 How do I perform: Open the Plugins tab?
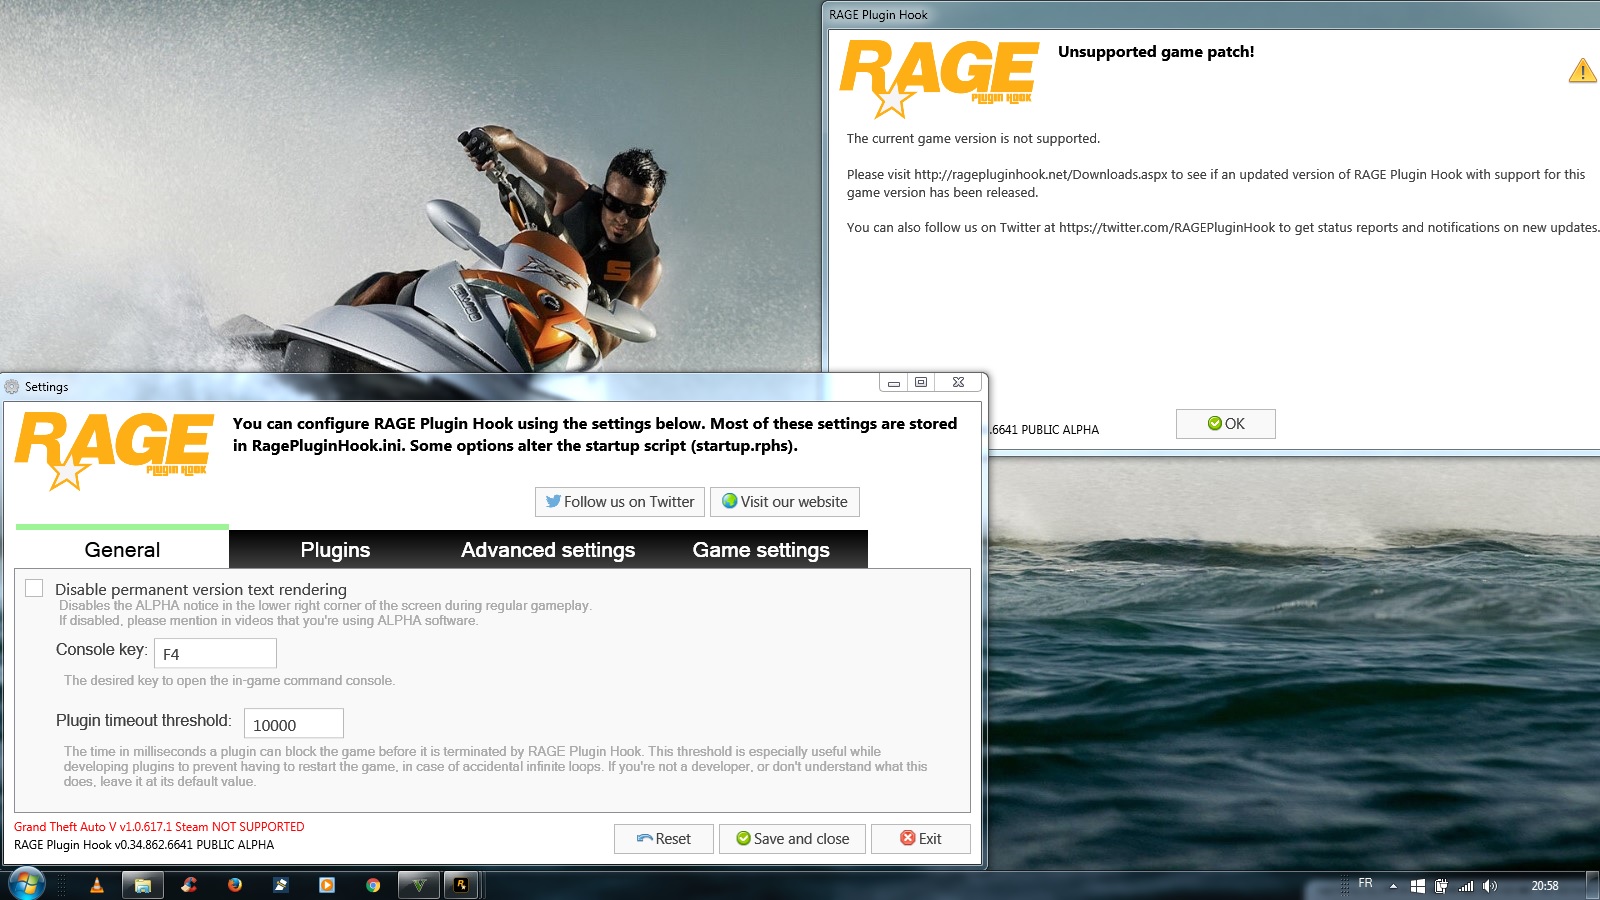coord(335,549)
